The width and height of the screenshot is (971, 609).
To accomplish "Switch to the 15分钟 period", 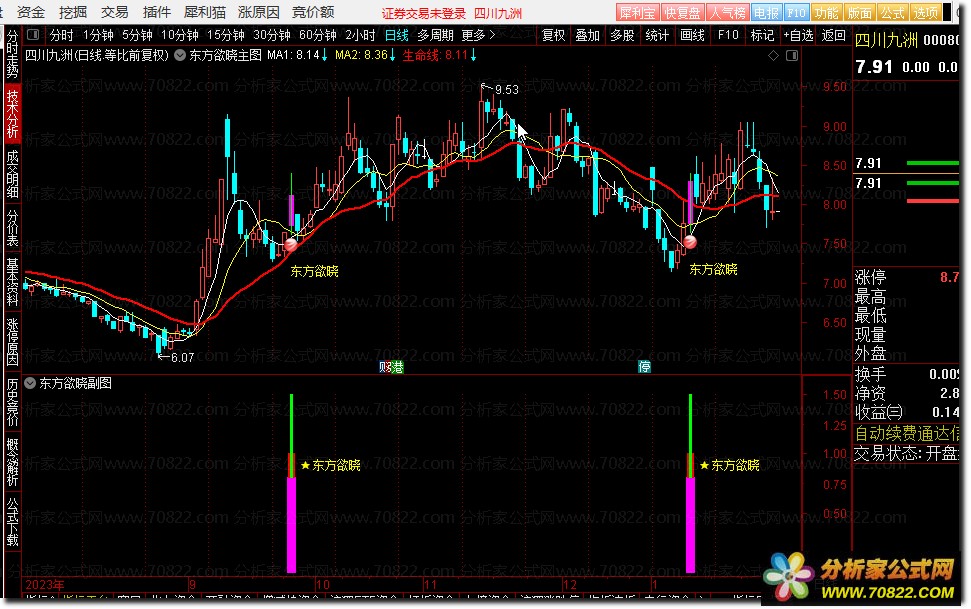I will (x=226, y=35).
